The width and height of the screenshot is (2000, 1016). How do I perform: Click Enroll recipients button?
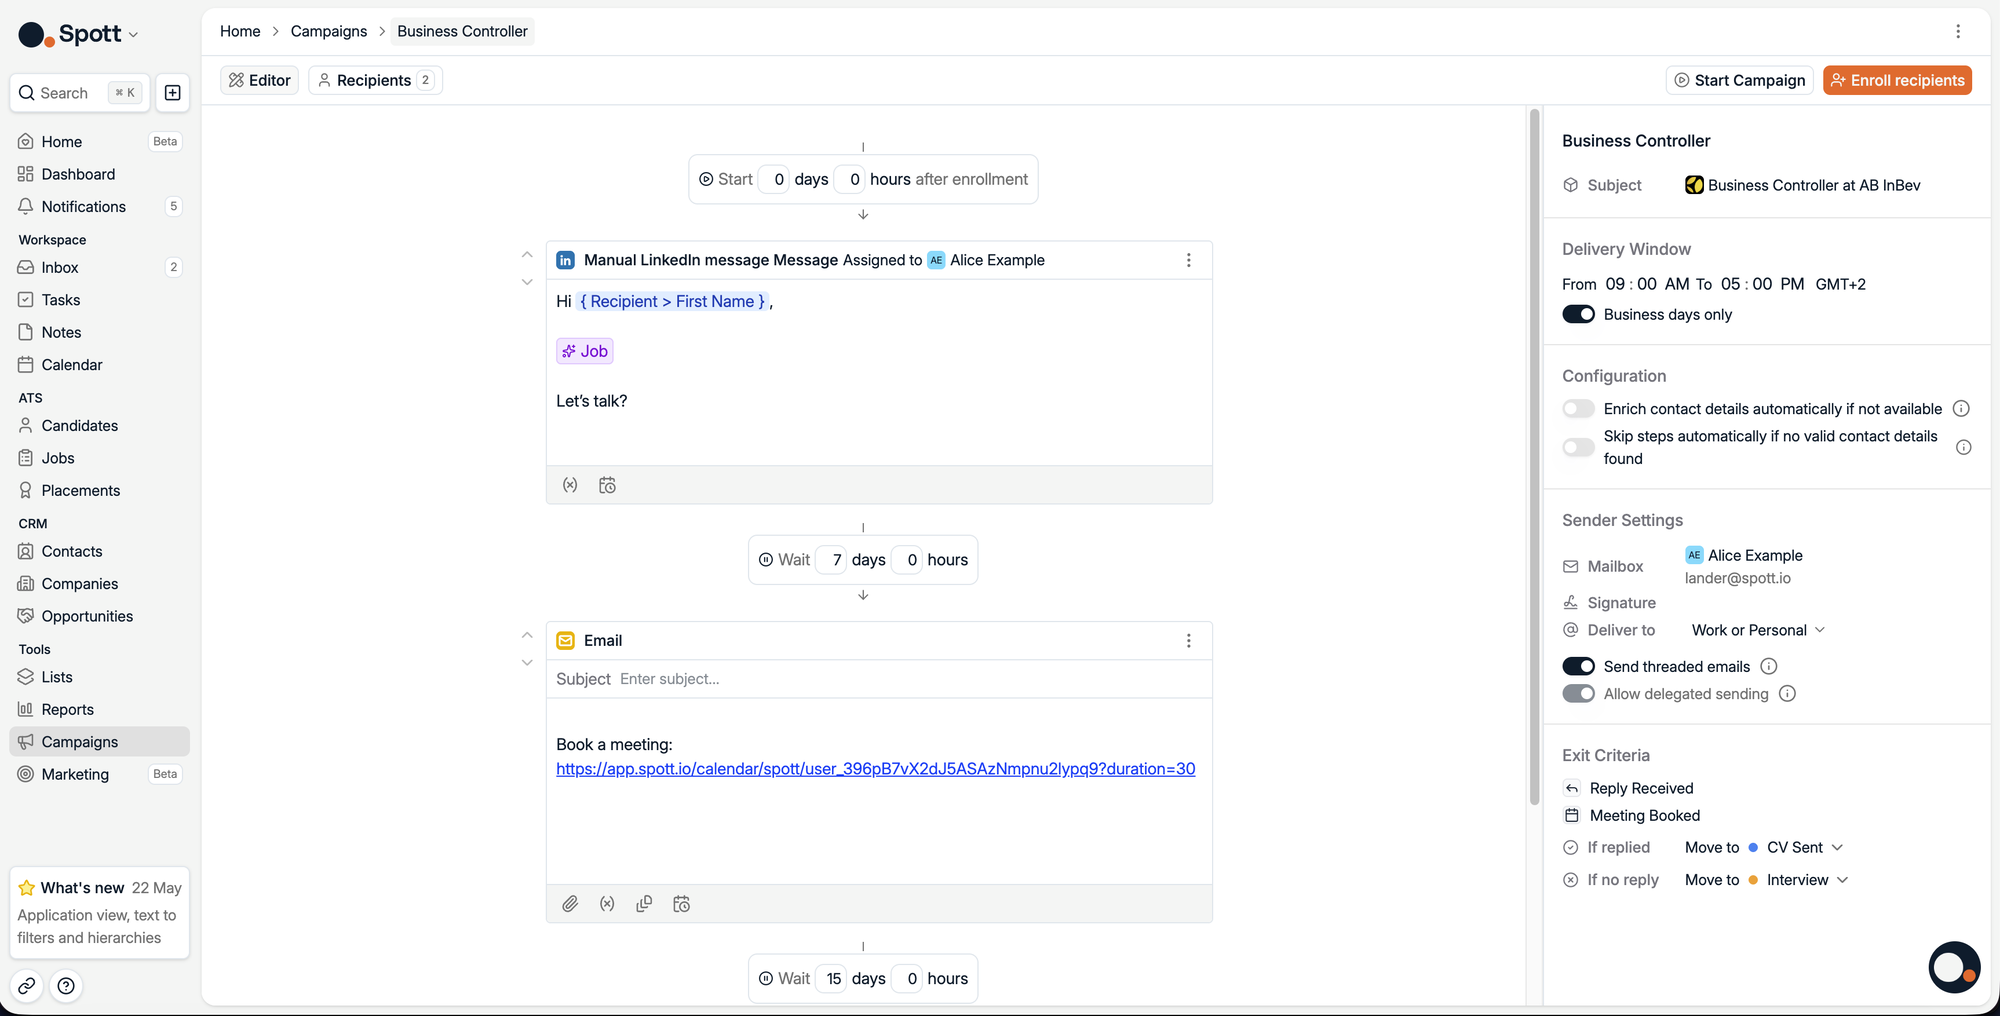click(x=1897, y=80)
